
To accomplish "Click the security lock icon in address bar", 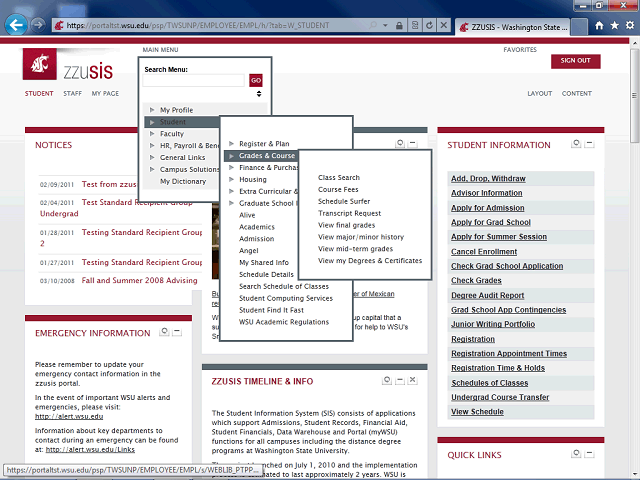I will click(x=399, y=26).
